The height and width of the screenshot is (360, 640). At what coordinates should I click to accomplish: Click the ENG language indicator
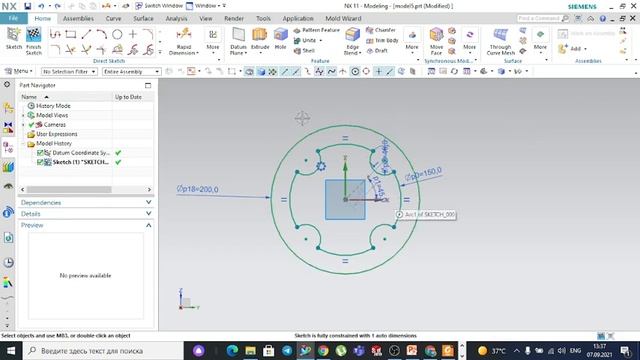click(x=576, y=351)
